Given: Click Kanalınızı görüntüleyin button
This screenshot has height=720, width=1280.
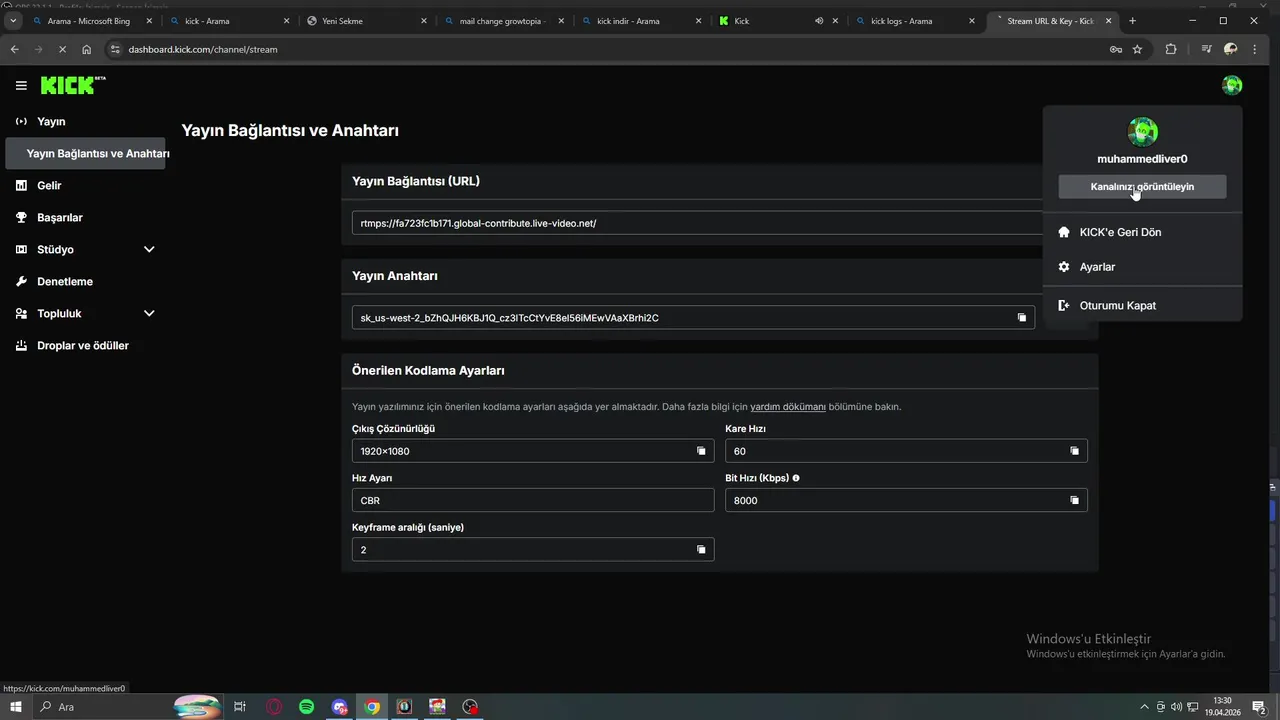Looking at the screenshot, I should (x=1142, y=187).
